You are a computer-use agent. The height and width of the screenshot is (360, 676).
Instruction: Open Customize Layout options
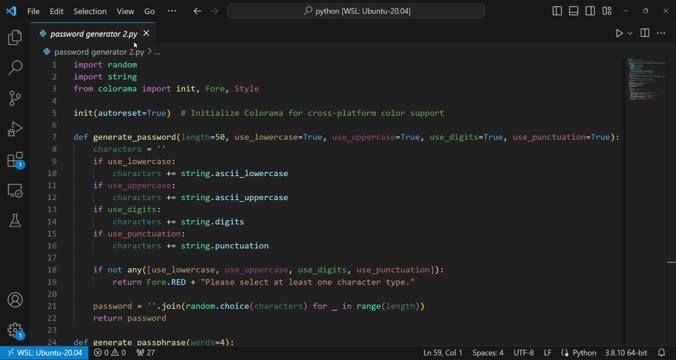coord(607,11)
